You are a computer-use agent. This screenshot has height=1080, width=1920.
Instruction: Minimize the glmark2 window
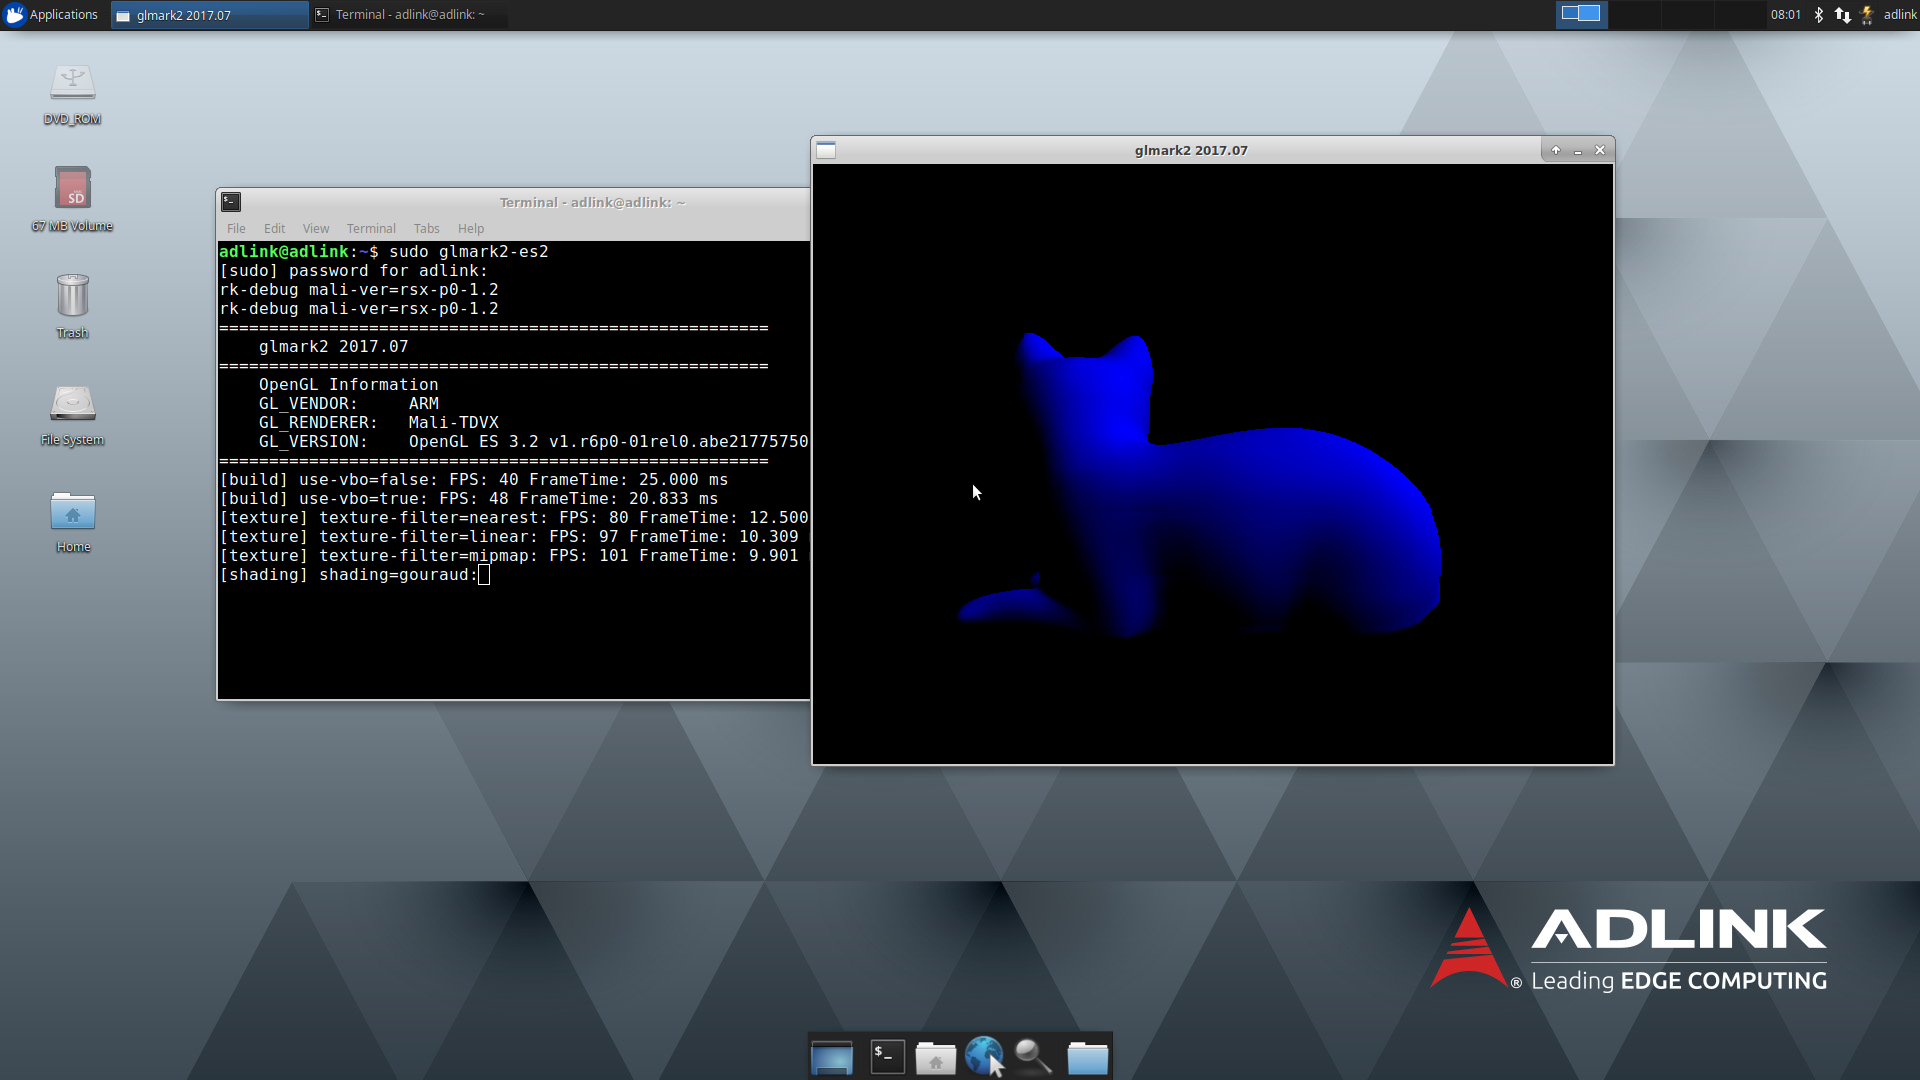1578,150
